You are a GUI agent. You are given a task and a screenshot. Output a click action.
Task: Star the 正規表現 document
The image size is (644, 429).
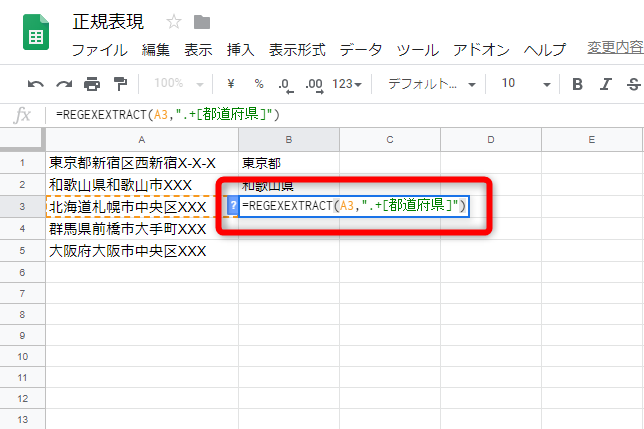[x=174, y=22]
